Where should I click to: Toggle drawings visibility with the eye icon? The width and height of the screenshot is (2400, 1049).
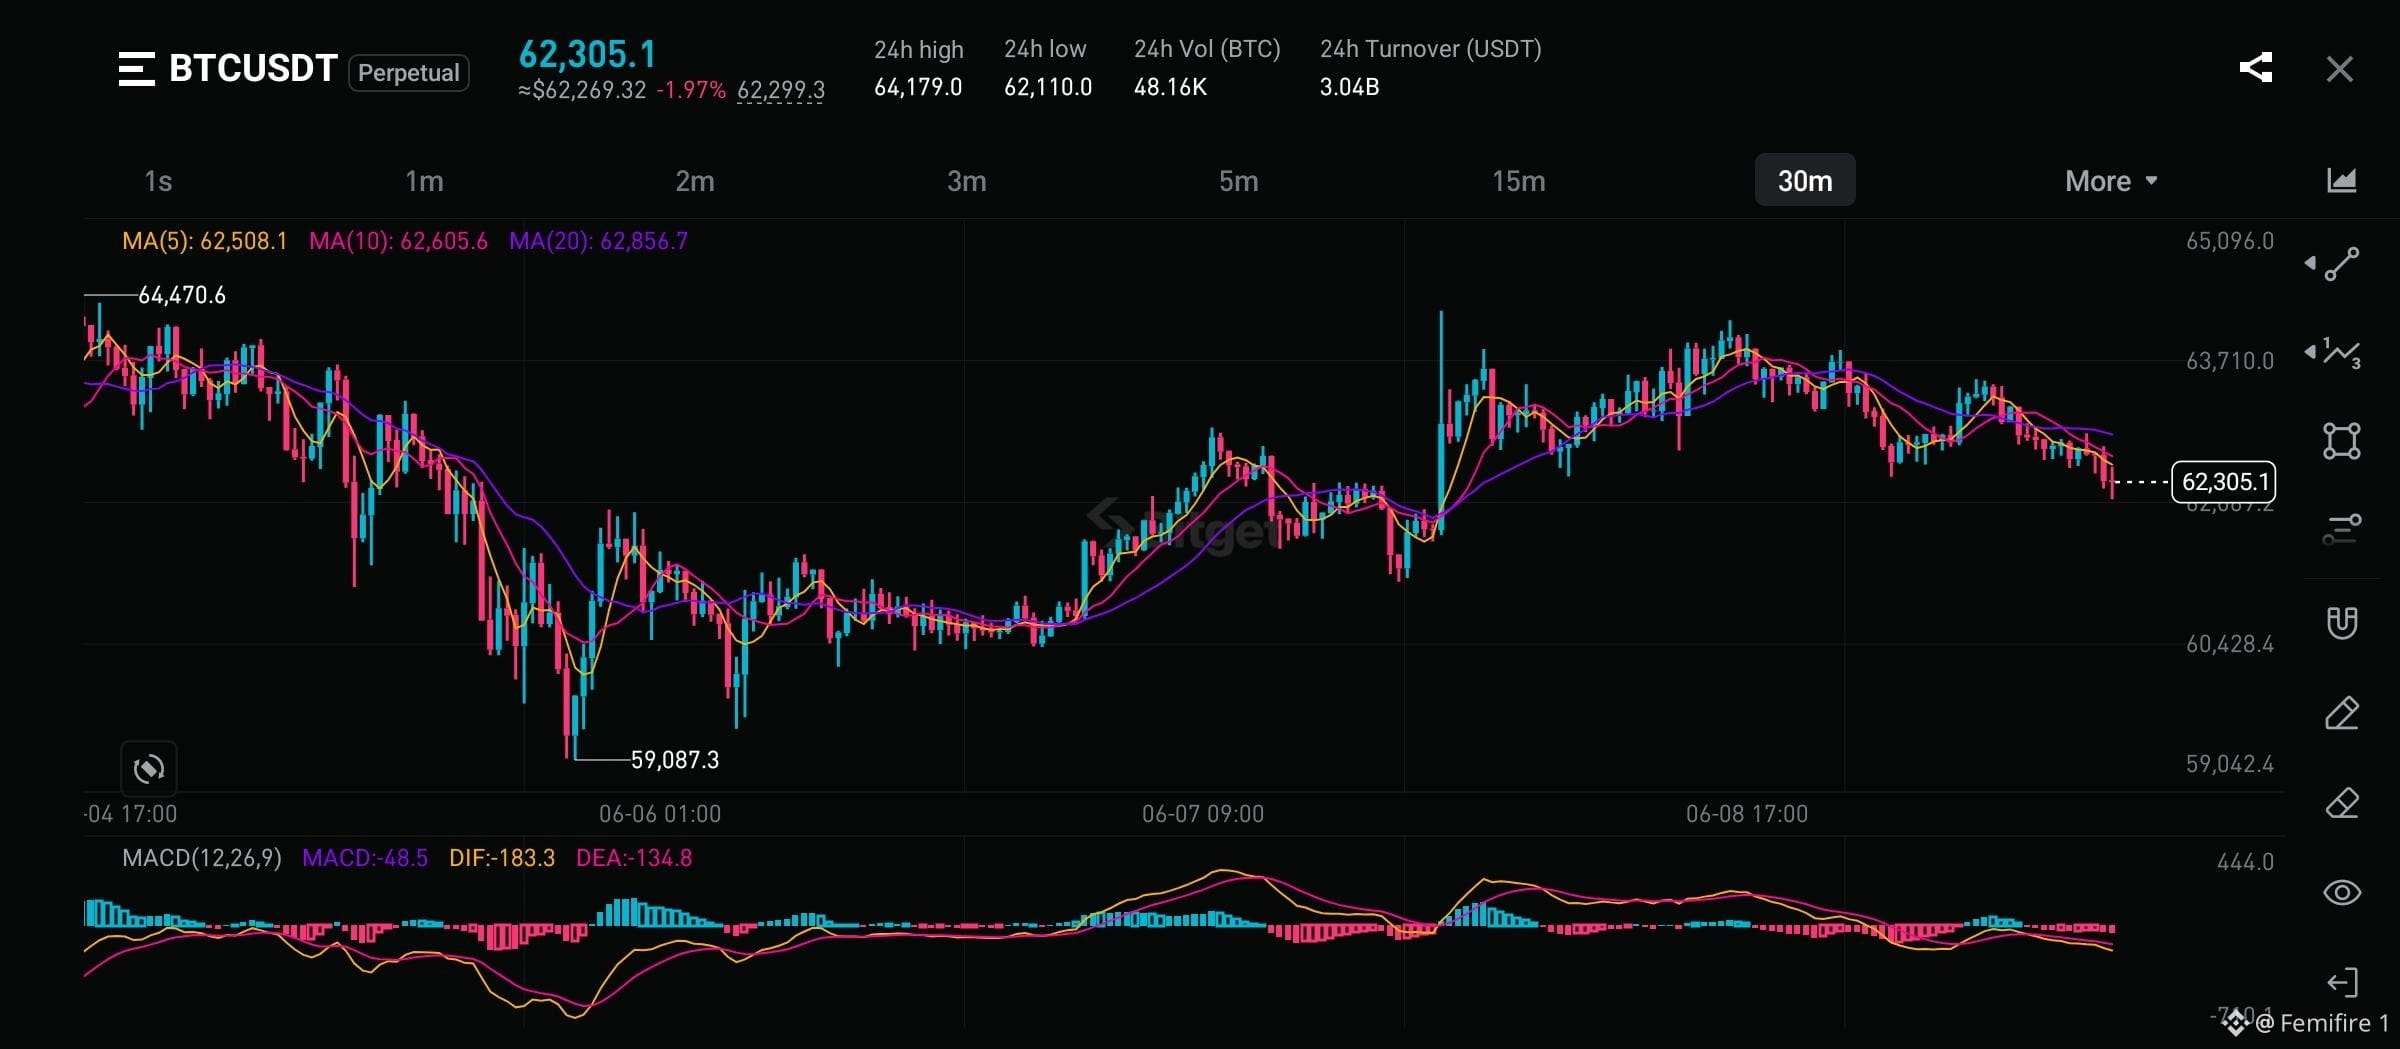tap(2341, 892)
